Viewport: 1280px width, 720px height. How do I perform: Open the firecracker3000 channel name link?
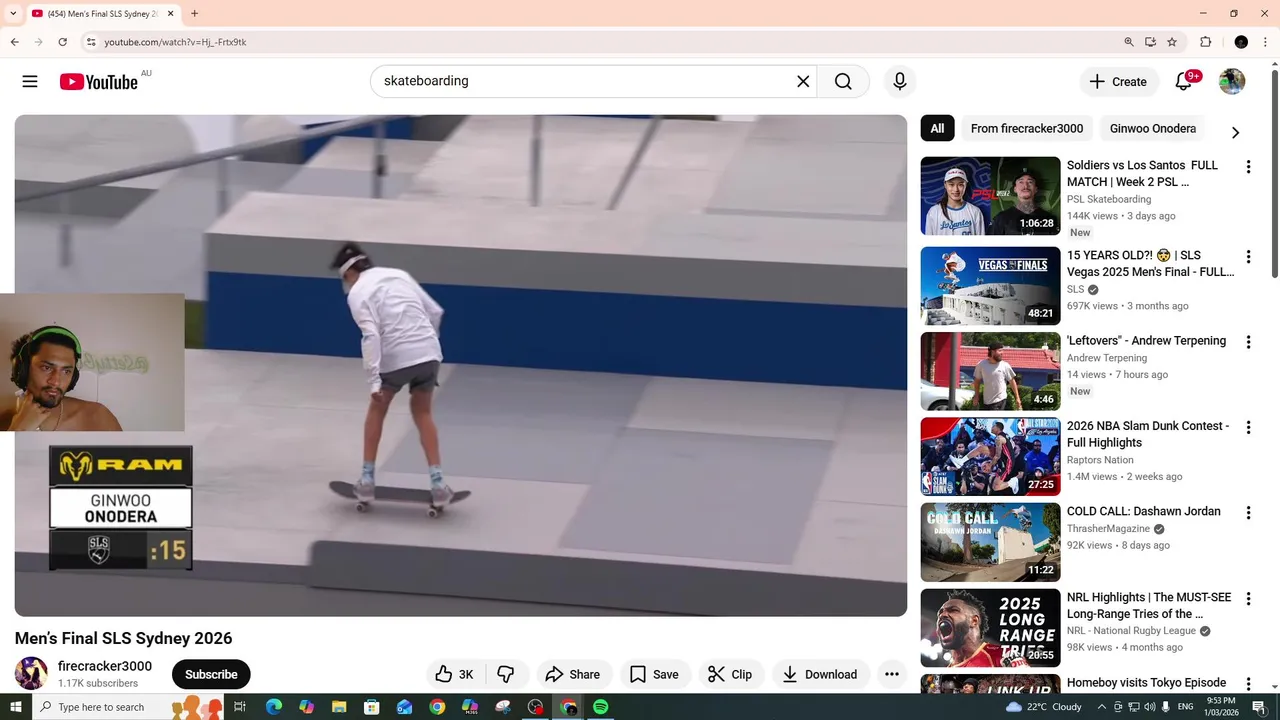tap(105, 666)
